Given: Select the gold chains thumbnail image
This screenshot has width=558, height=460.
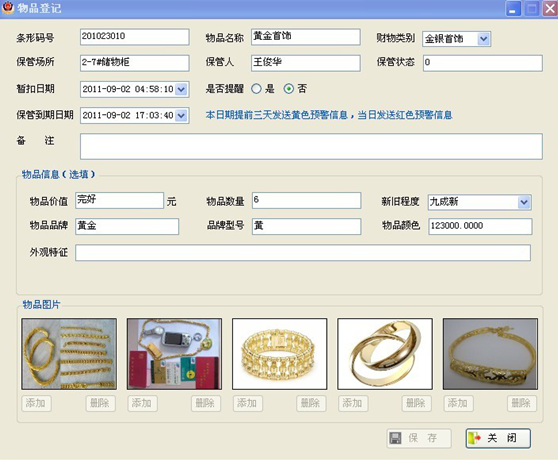Looking at the screenshot, I should tap(69, 354).
